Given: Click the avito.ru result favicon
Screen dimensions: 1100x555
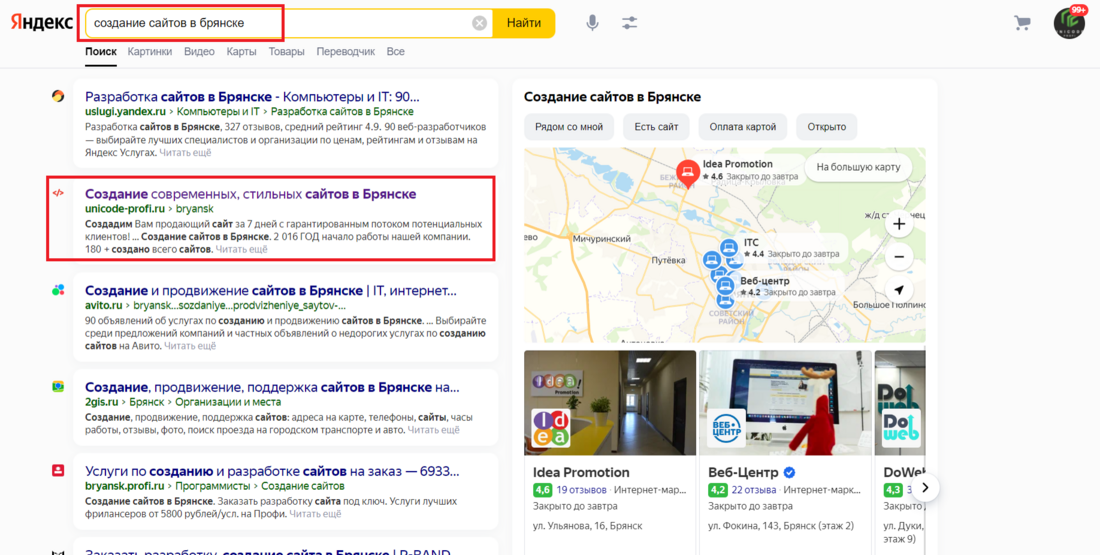Looking at the screenshot, I should point(58,290).
